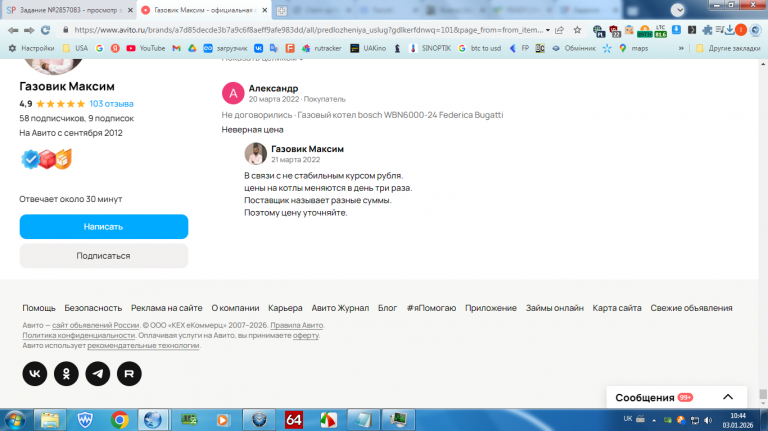The width and height of the screenshot is (768, 431).
Task: Click the share page icon in address bar
Action: click(560, 30)
